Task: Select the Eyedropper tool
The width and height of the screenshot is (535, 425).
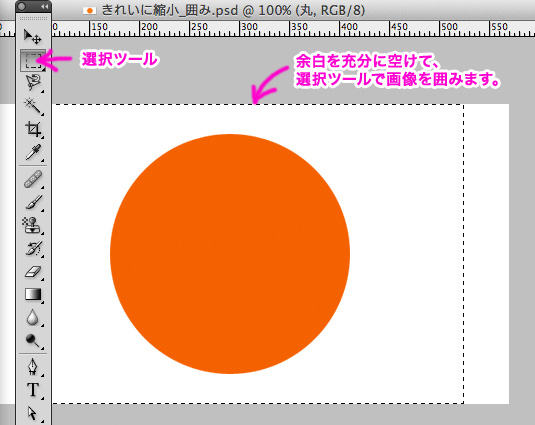Action: (x=33, y=152)
